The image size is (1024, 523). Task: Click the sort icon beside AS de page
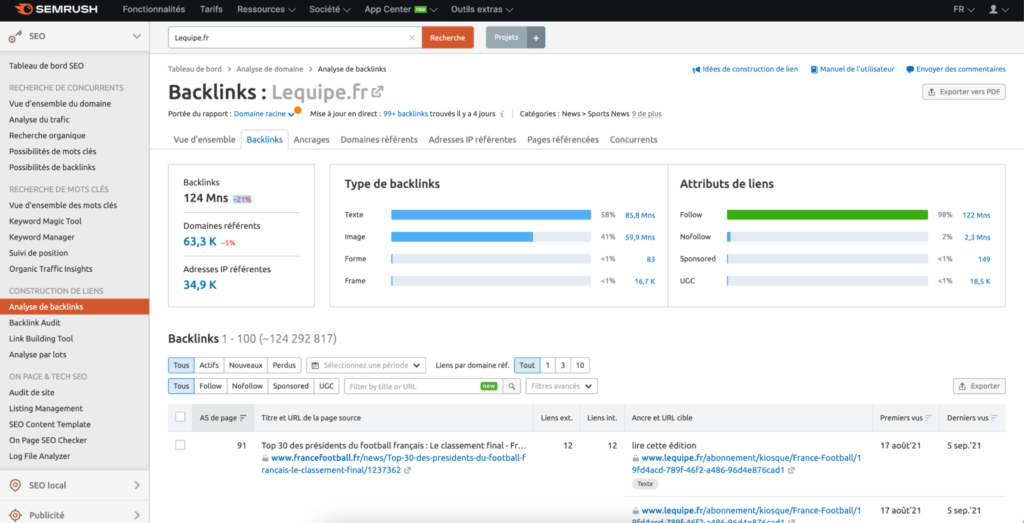243,418
